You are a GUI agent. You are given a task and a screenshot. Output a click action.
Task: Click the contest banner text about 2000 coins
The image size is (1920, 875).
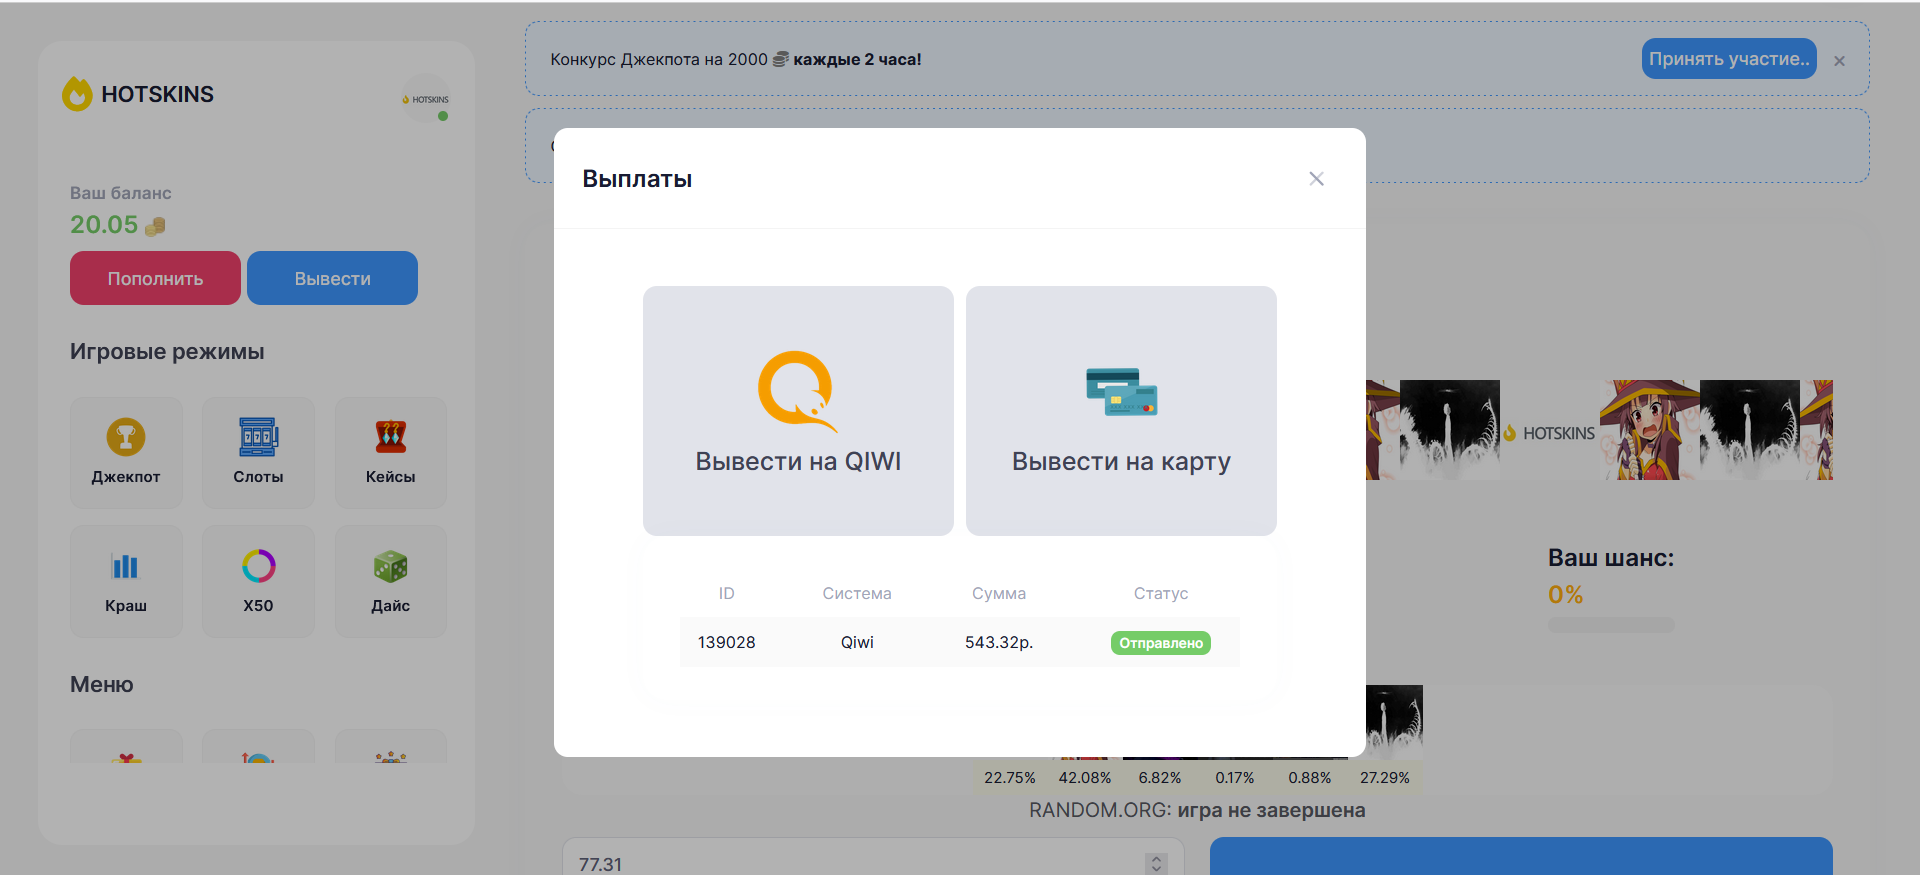[736, 59]
